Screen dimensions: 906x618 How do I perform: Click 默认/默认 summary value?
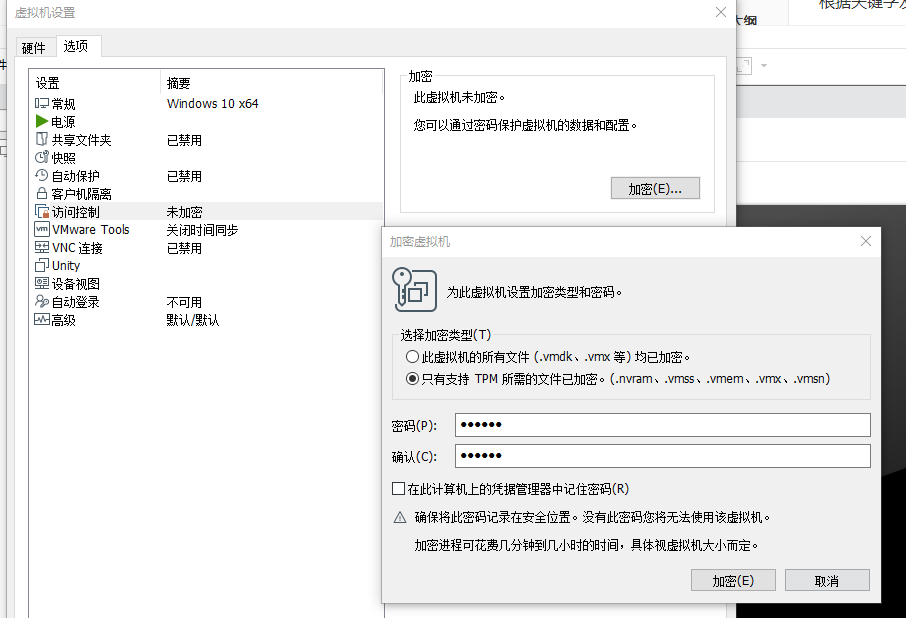coord(193,320)
